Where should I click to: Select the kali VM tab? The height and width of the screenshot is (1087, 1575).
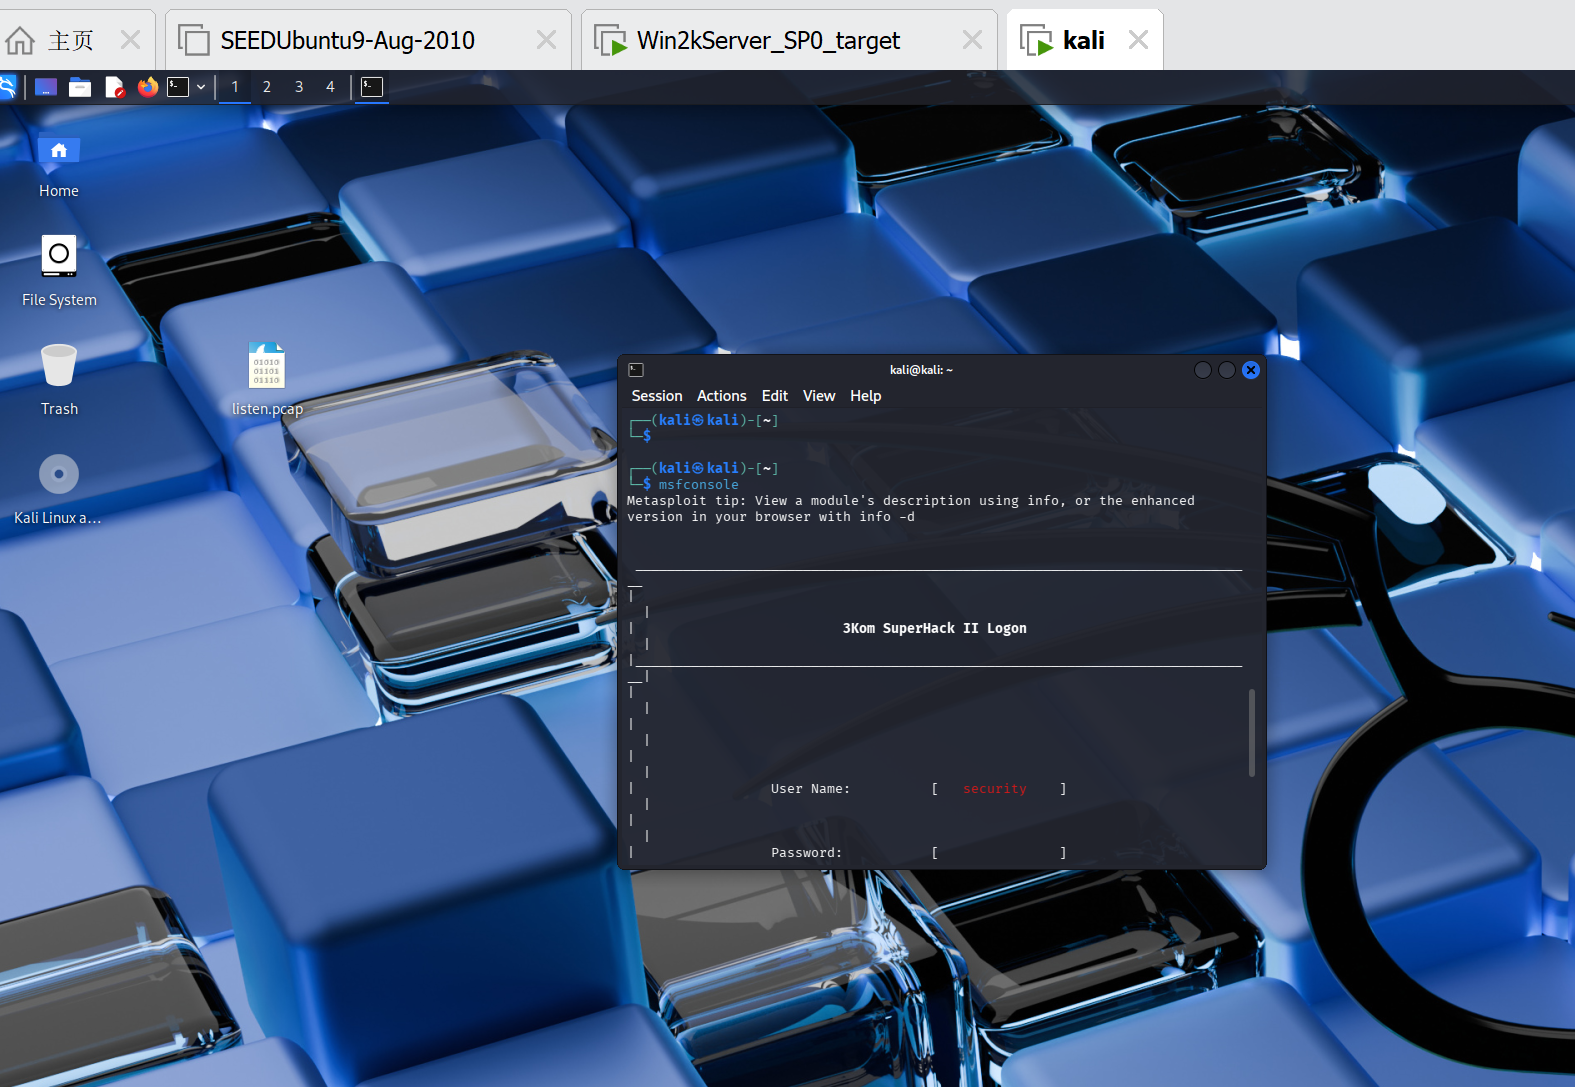pos(1084,40)
